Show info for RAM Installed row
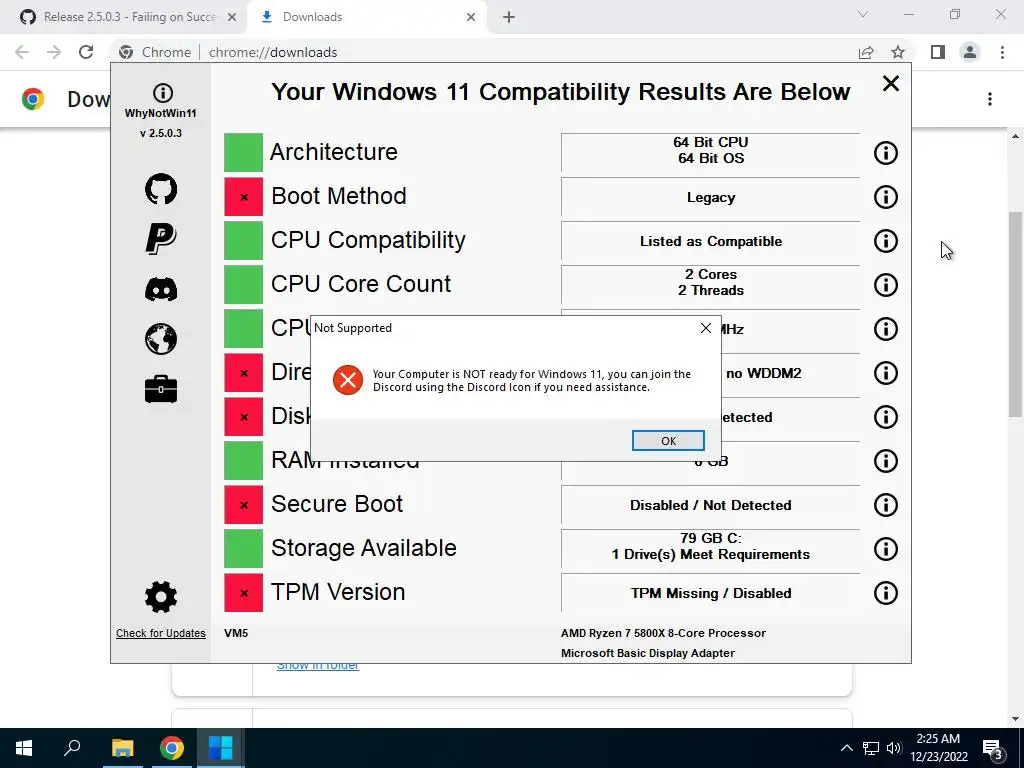1024x768 pixels. pyautogui.click(x=886, y=460)
